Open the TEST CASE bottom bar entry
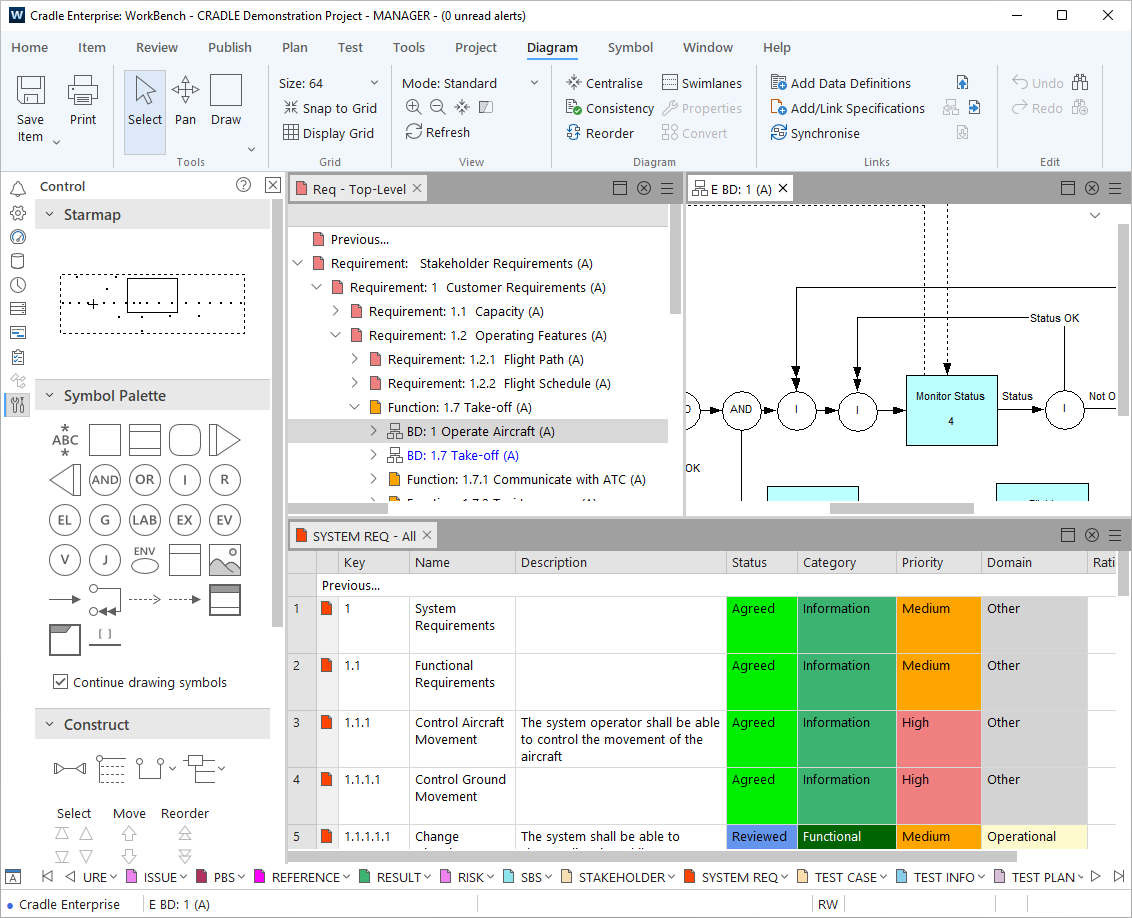 point(841,877)
